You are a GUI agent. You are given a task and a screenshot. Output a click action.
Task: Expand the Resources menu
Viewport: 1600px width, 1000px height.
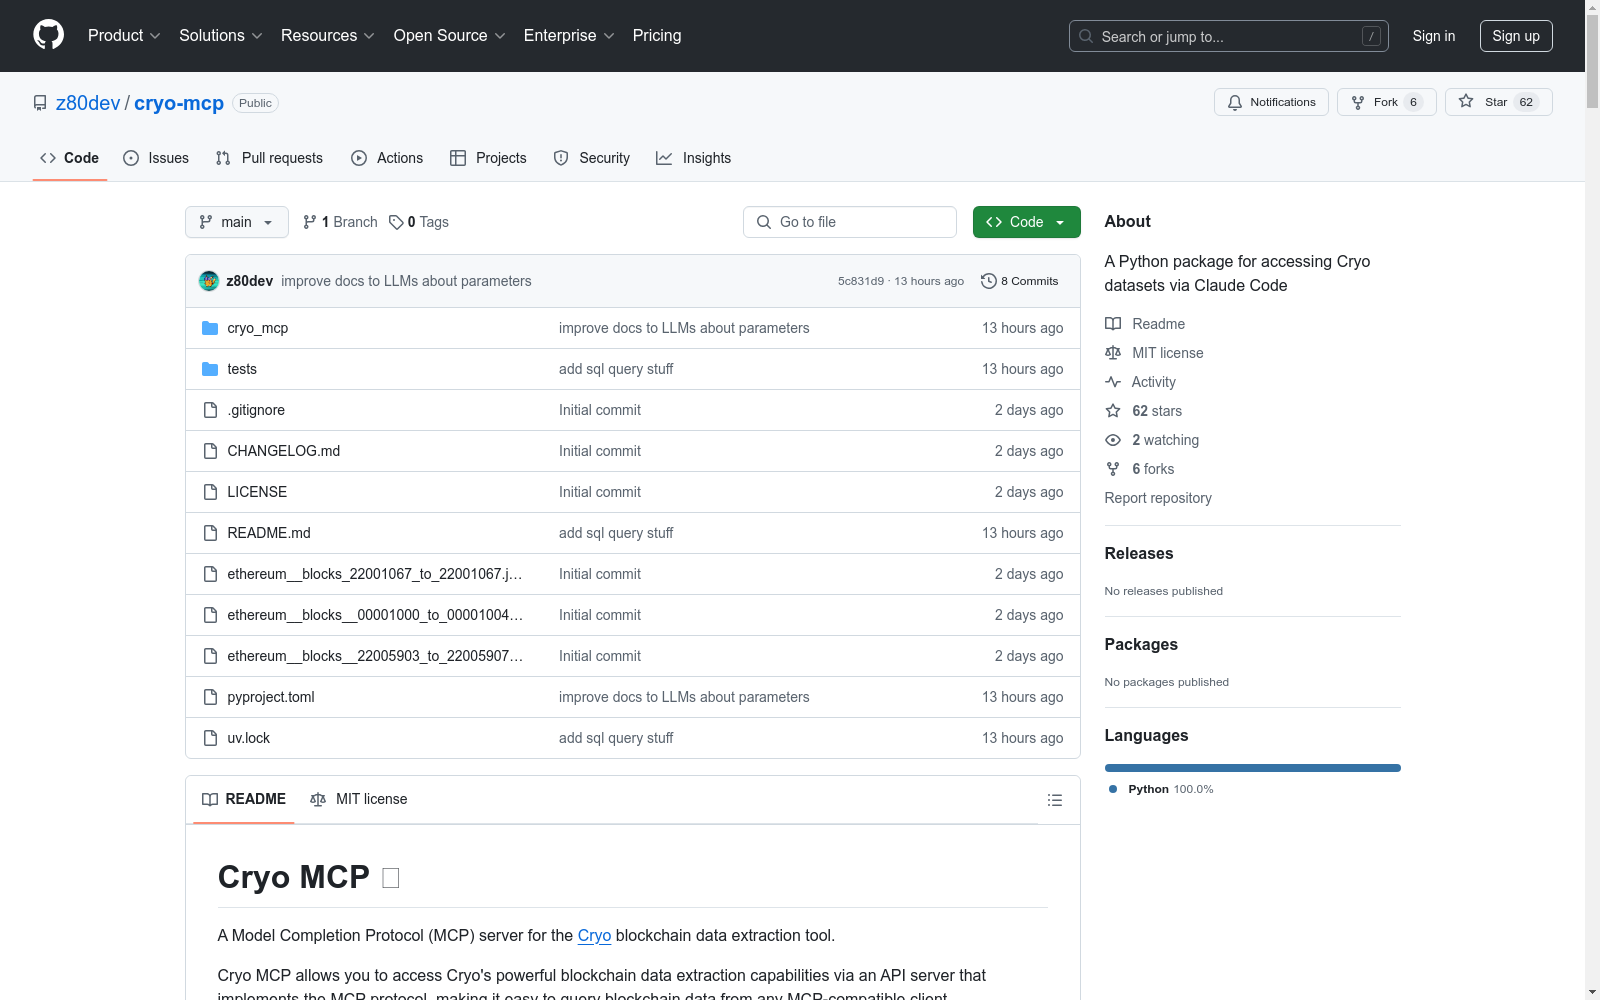pyautogui.click(x=328, y=35)
